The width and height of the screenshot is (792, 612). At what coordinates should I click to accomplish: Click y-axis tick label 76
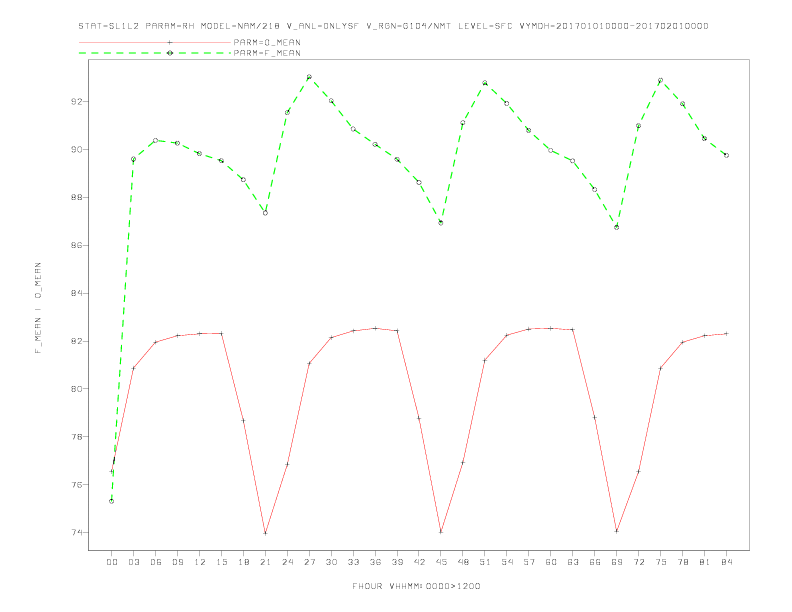(x=77, y=485)
